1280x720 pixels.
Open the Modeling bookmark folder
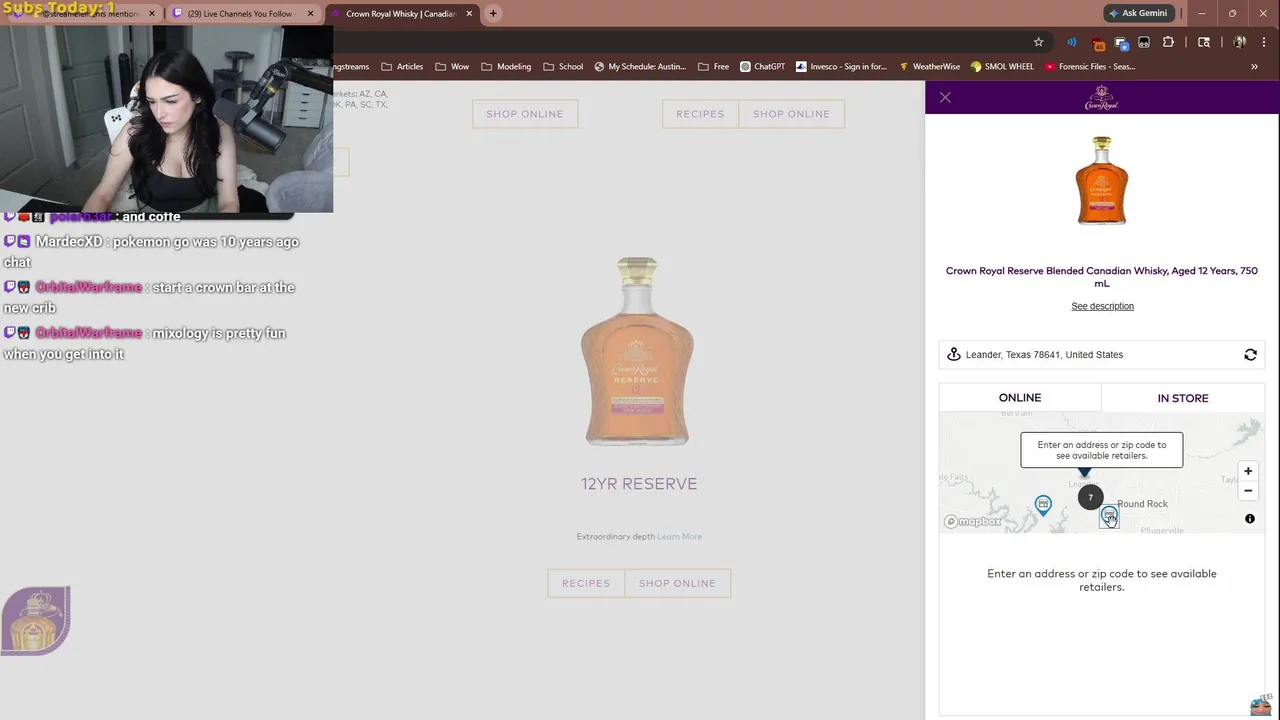coord(506,66)
